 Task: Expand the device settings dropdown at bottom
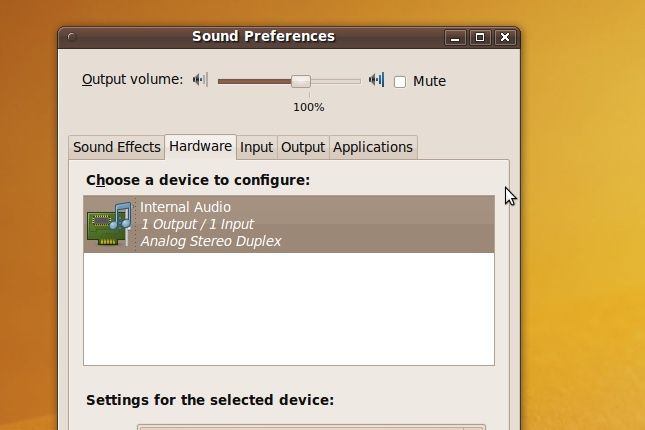pyautogui.click(x=311, y=427)
